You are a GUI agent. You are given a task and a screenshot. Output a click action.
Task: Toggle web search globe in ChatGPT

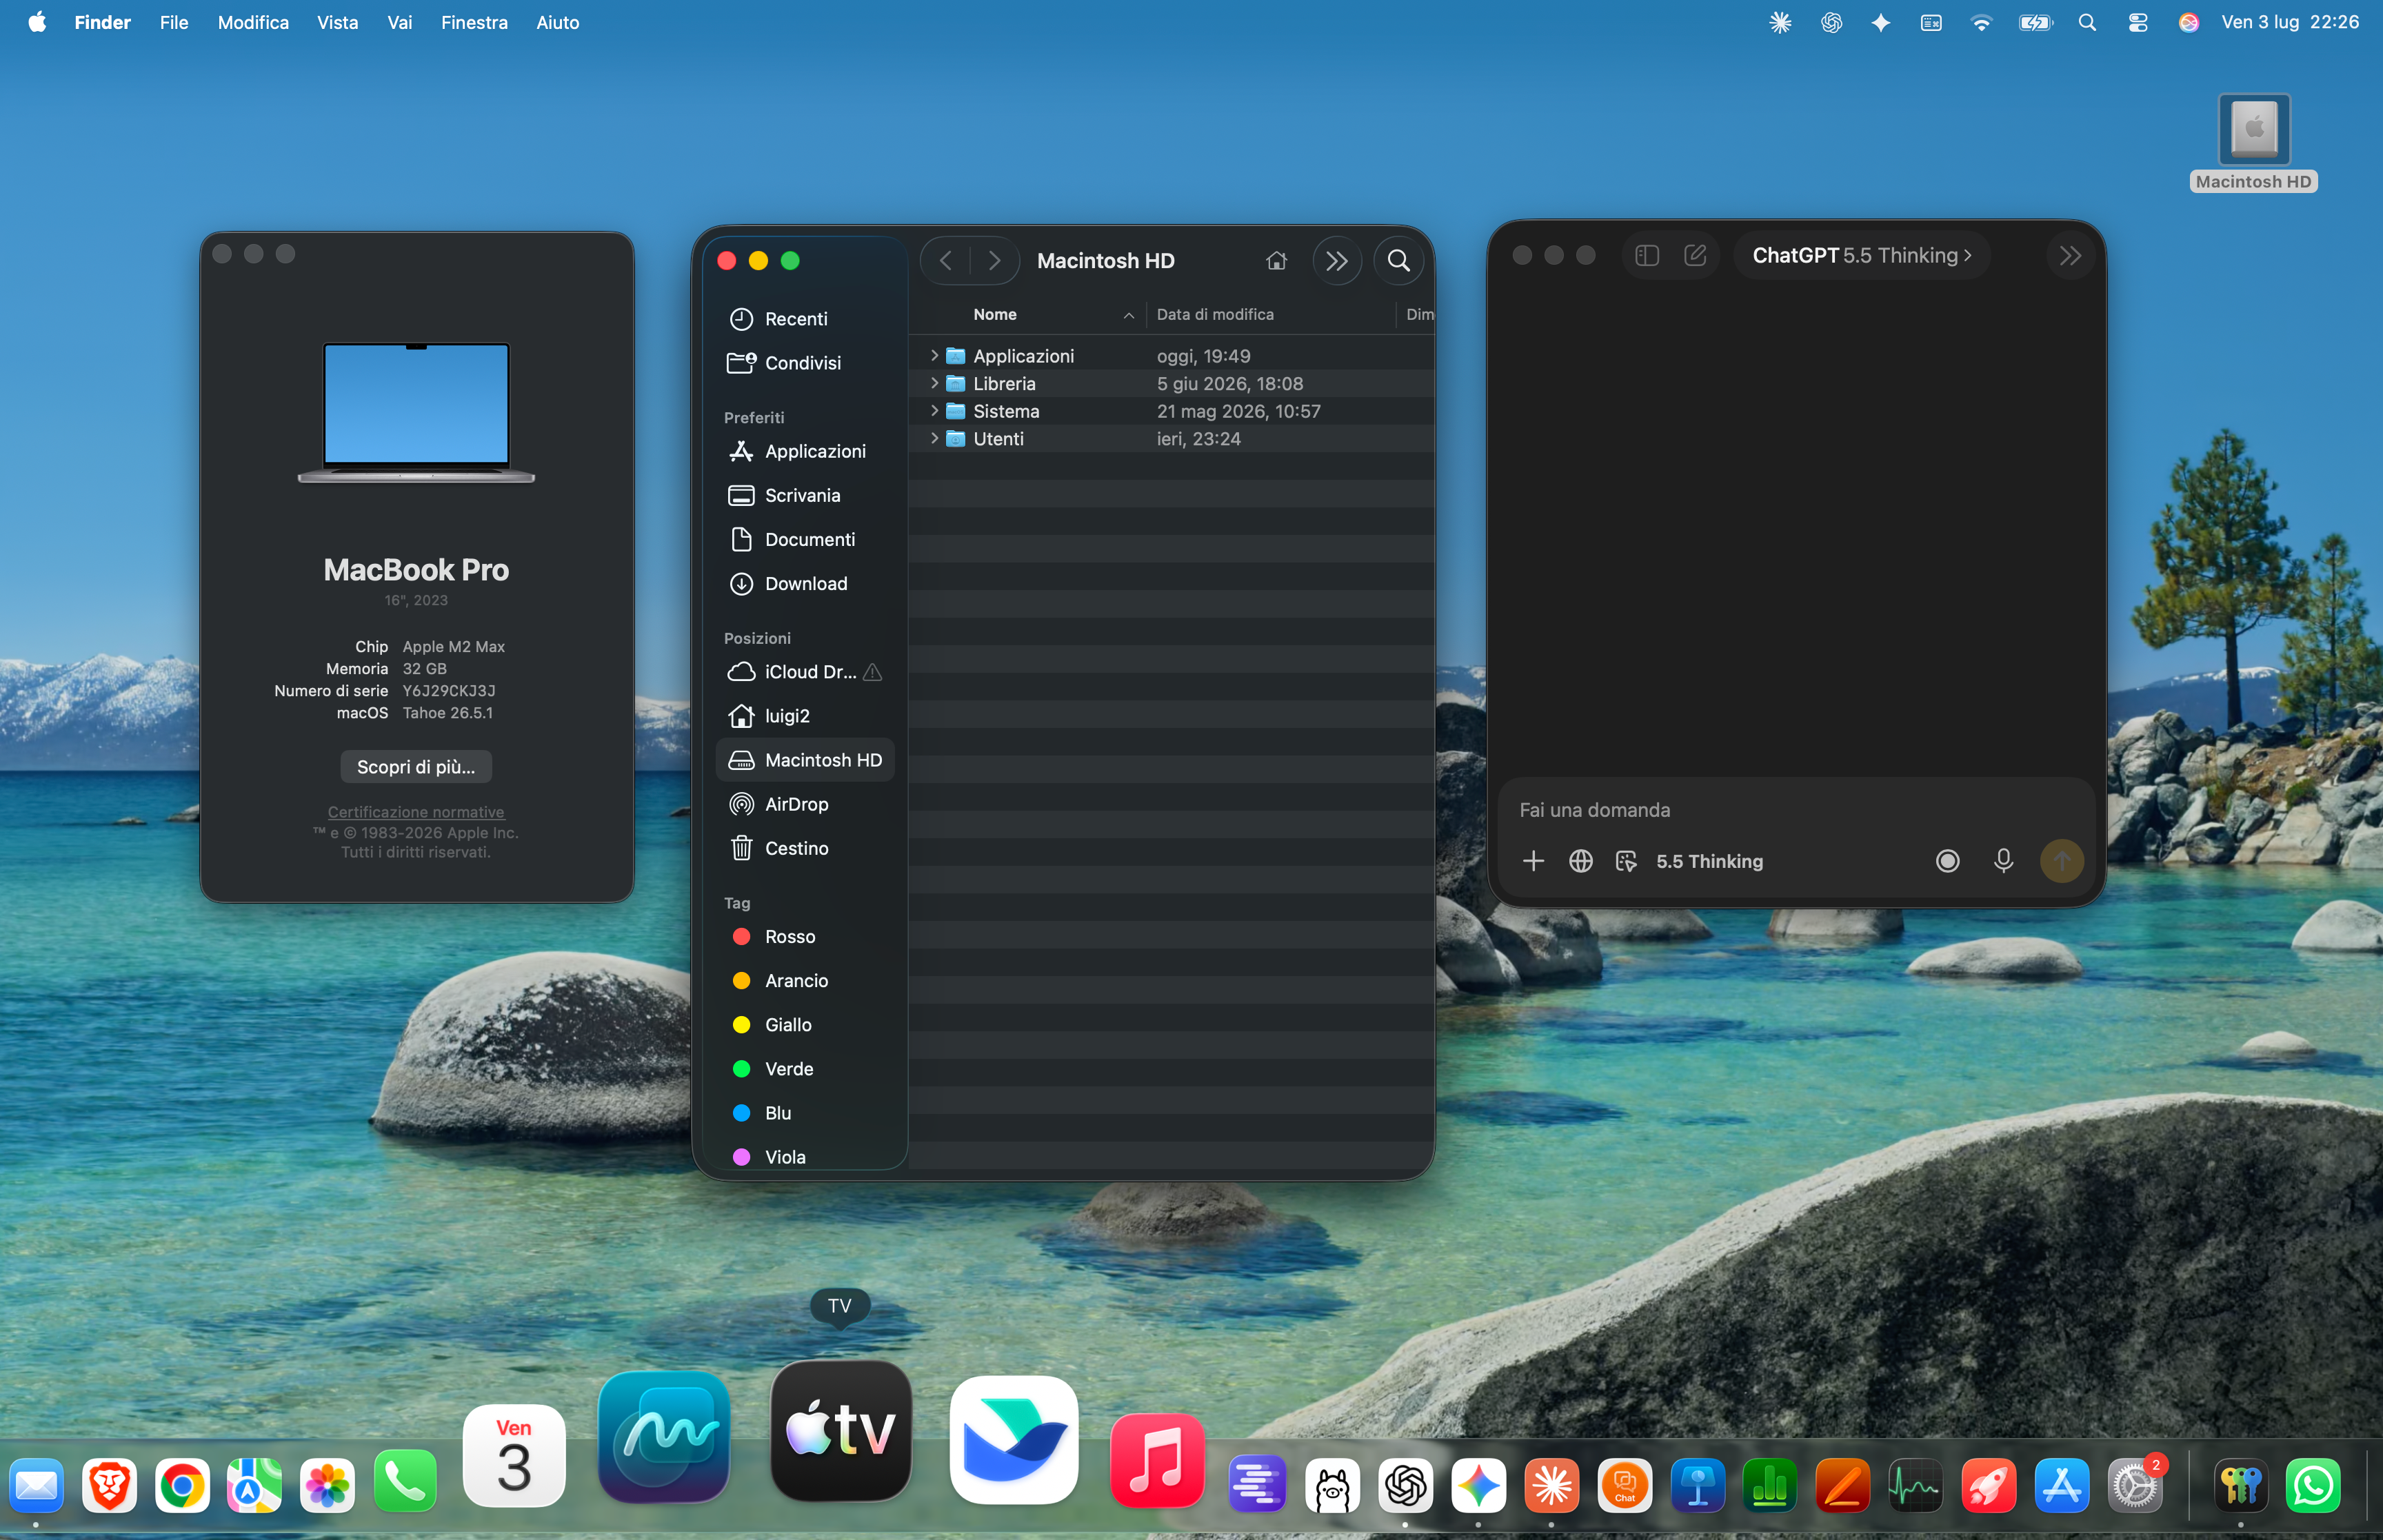[1580, 861]
